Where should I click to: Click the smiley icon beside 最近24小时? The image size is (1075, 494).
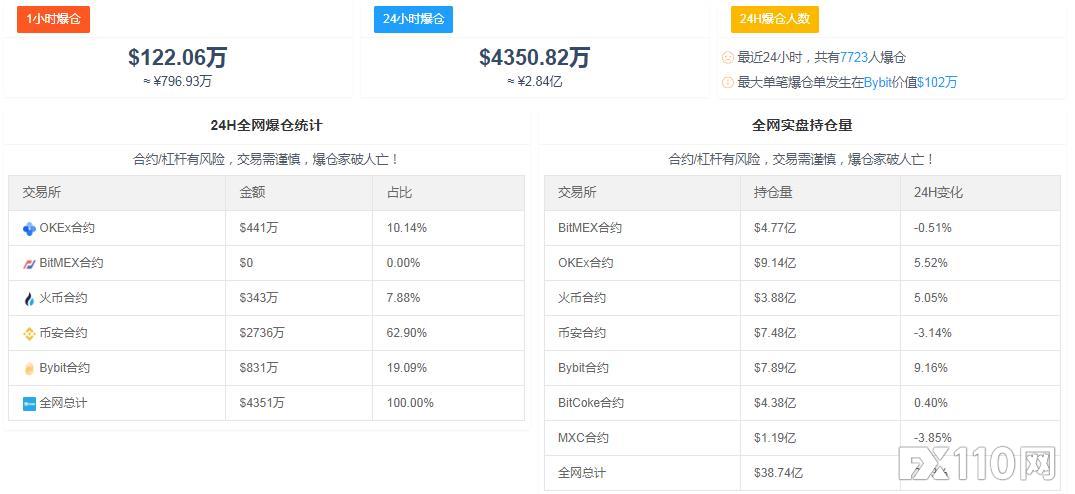point(727,58)
